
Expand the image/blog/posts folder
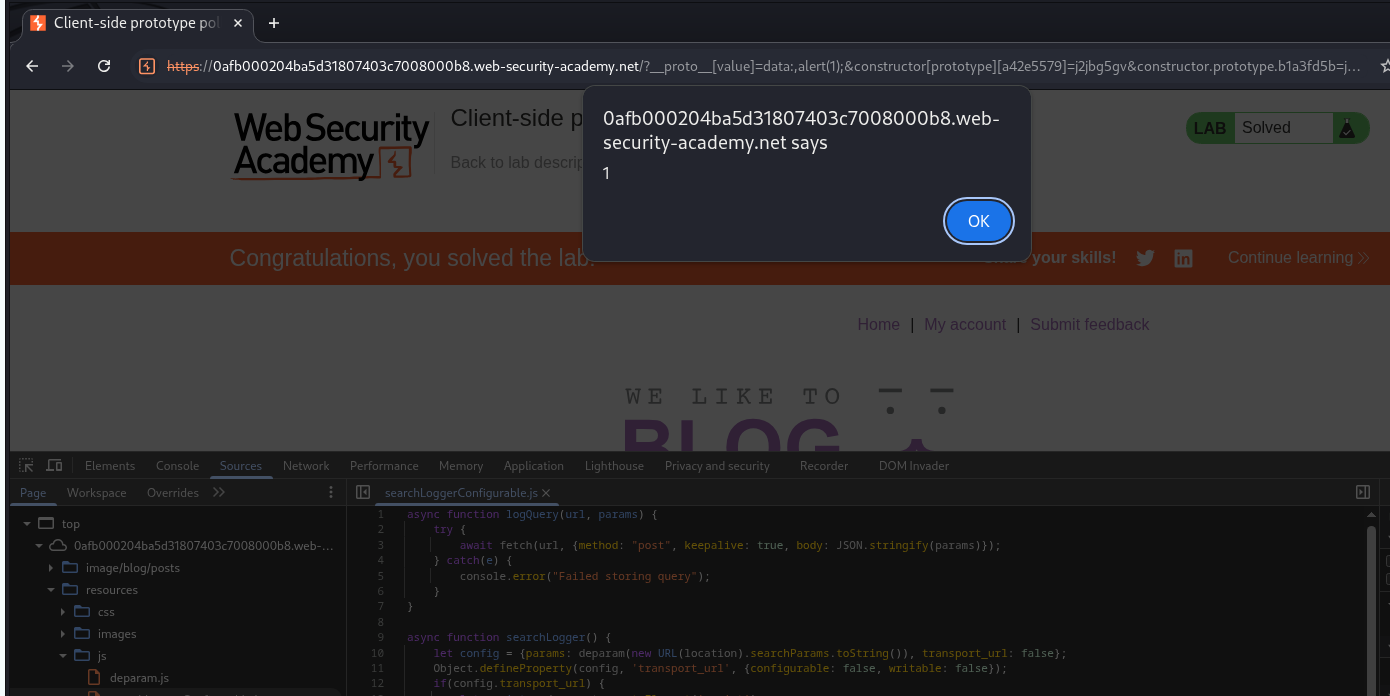point(51,568)
